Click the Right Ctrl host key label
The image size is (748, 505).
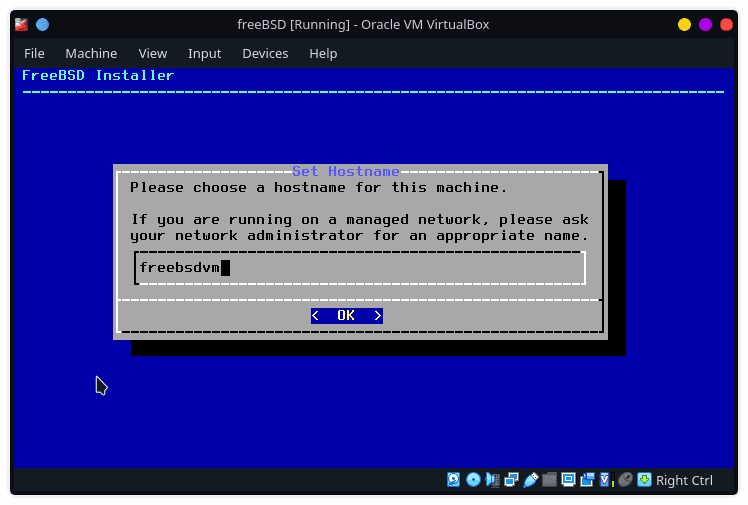pyautogui.click(x=684, y=480)
